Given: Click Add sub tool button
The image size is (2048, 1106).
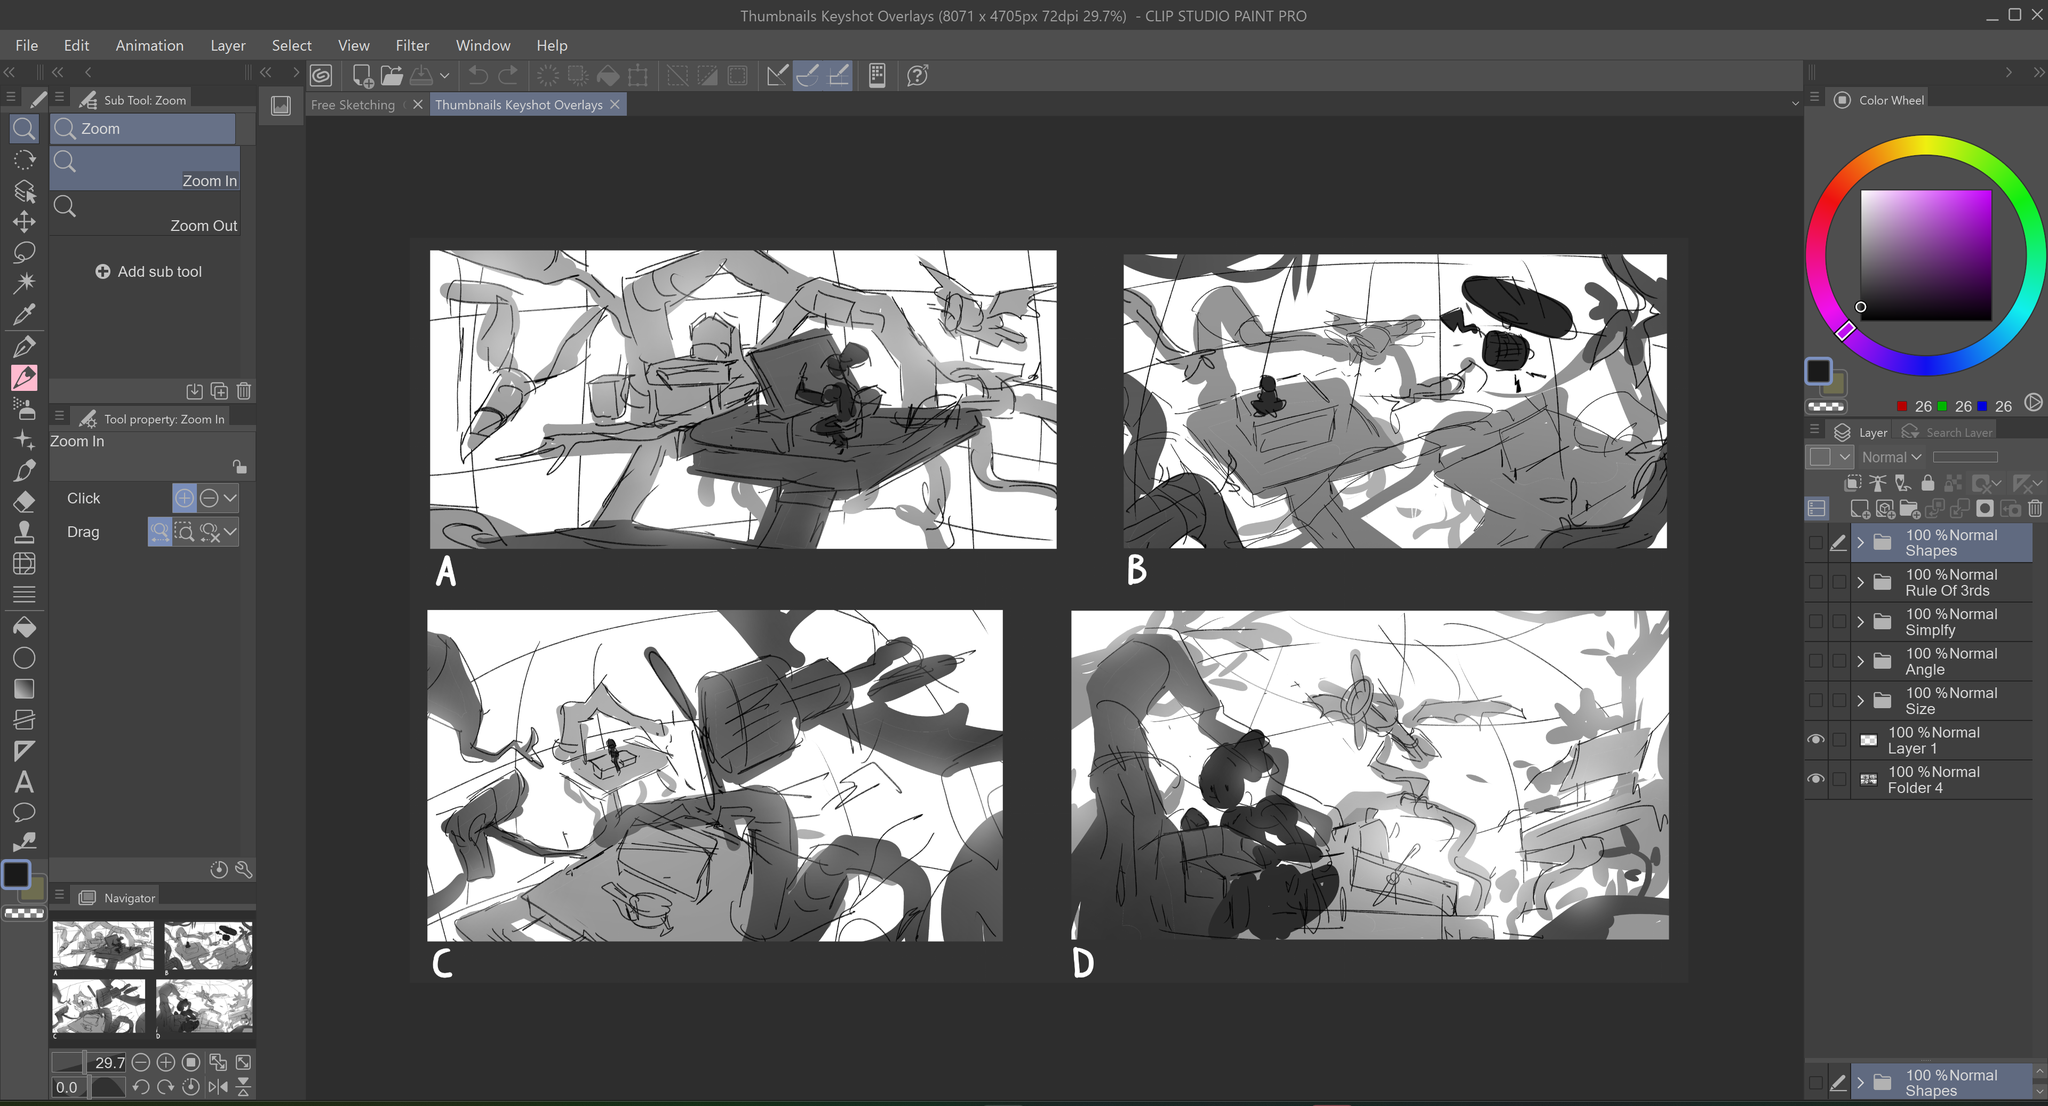Looking at the screenshot, I should coord(148,272).
